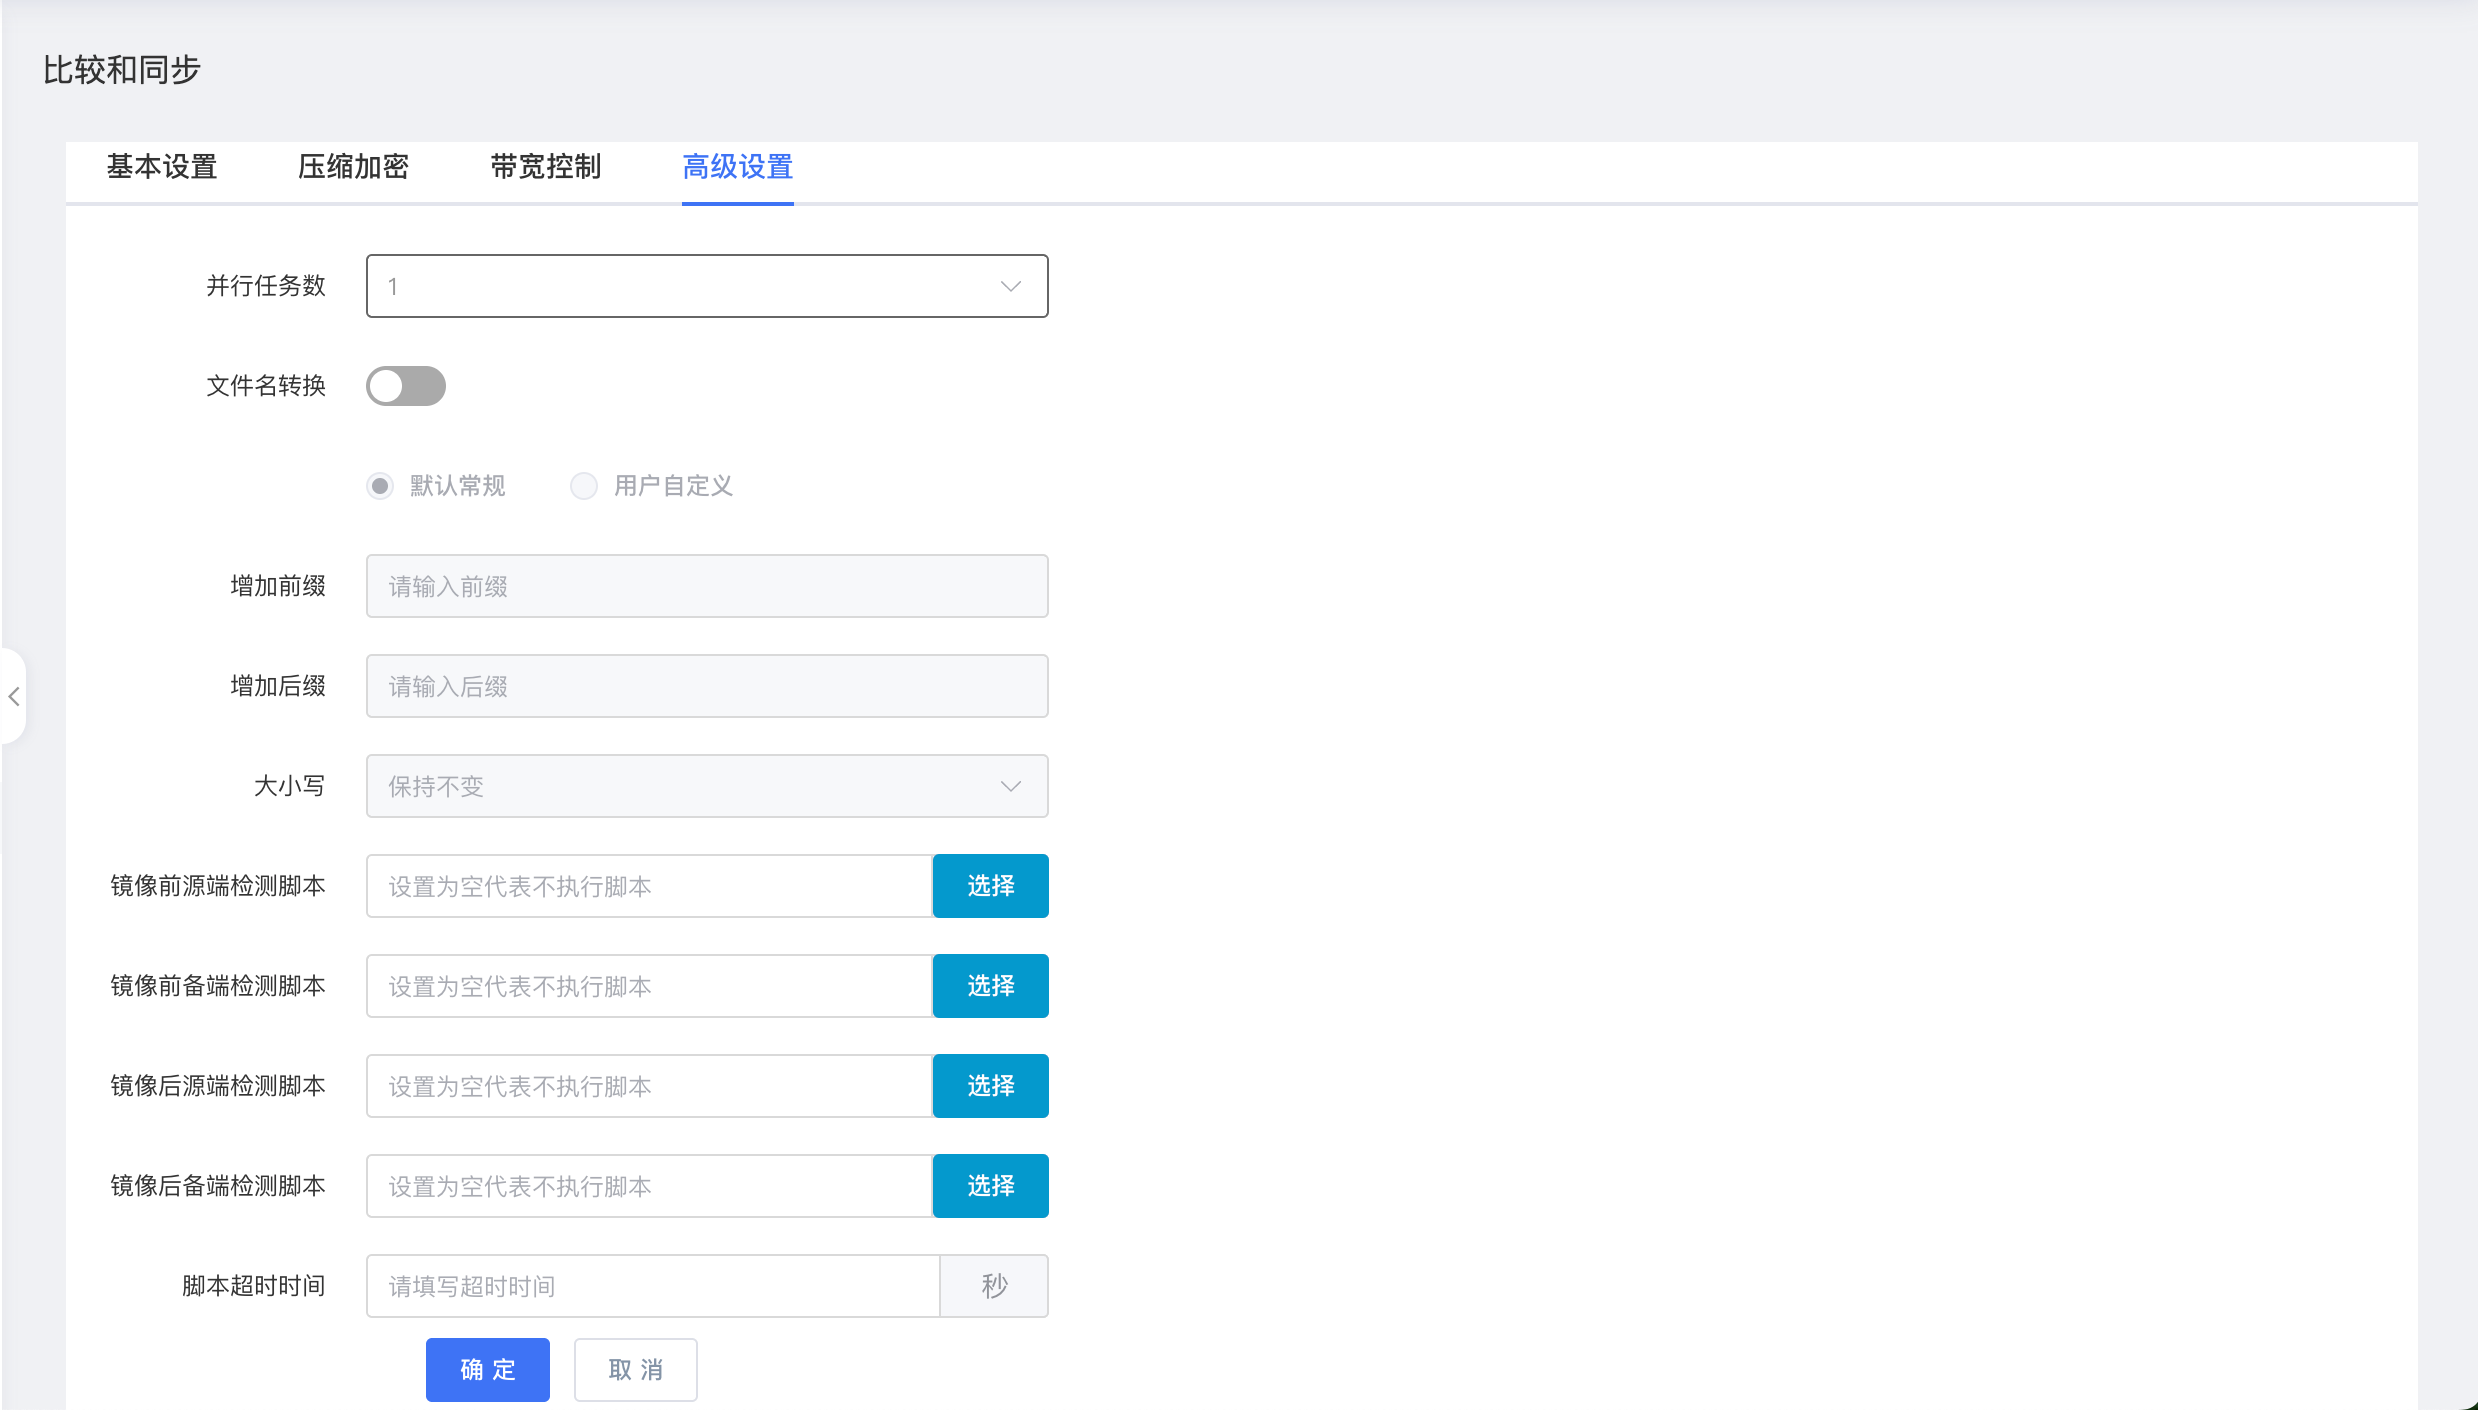Click the 脚本超时时间 label
Viewport: 2478px width, 1410px height.
[x=254, y=1286]
